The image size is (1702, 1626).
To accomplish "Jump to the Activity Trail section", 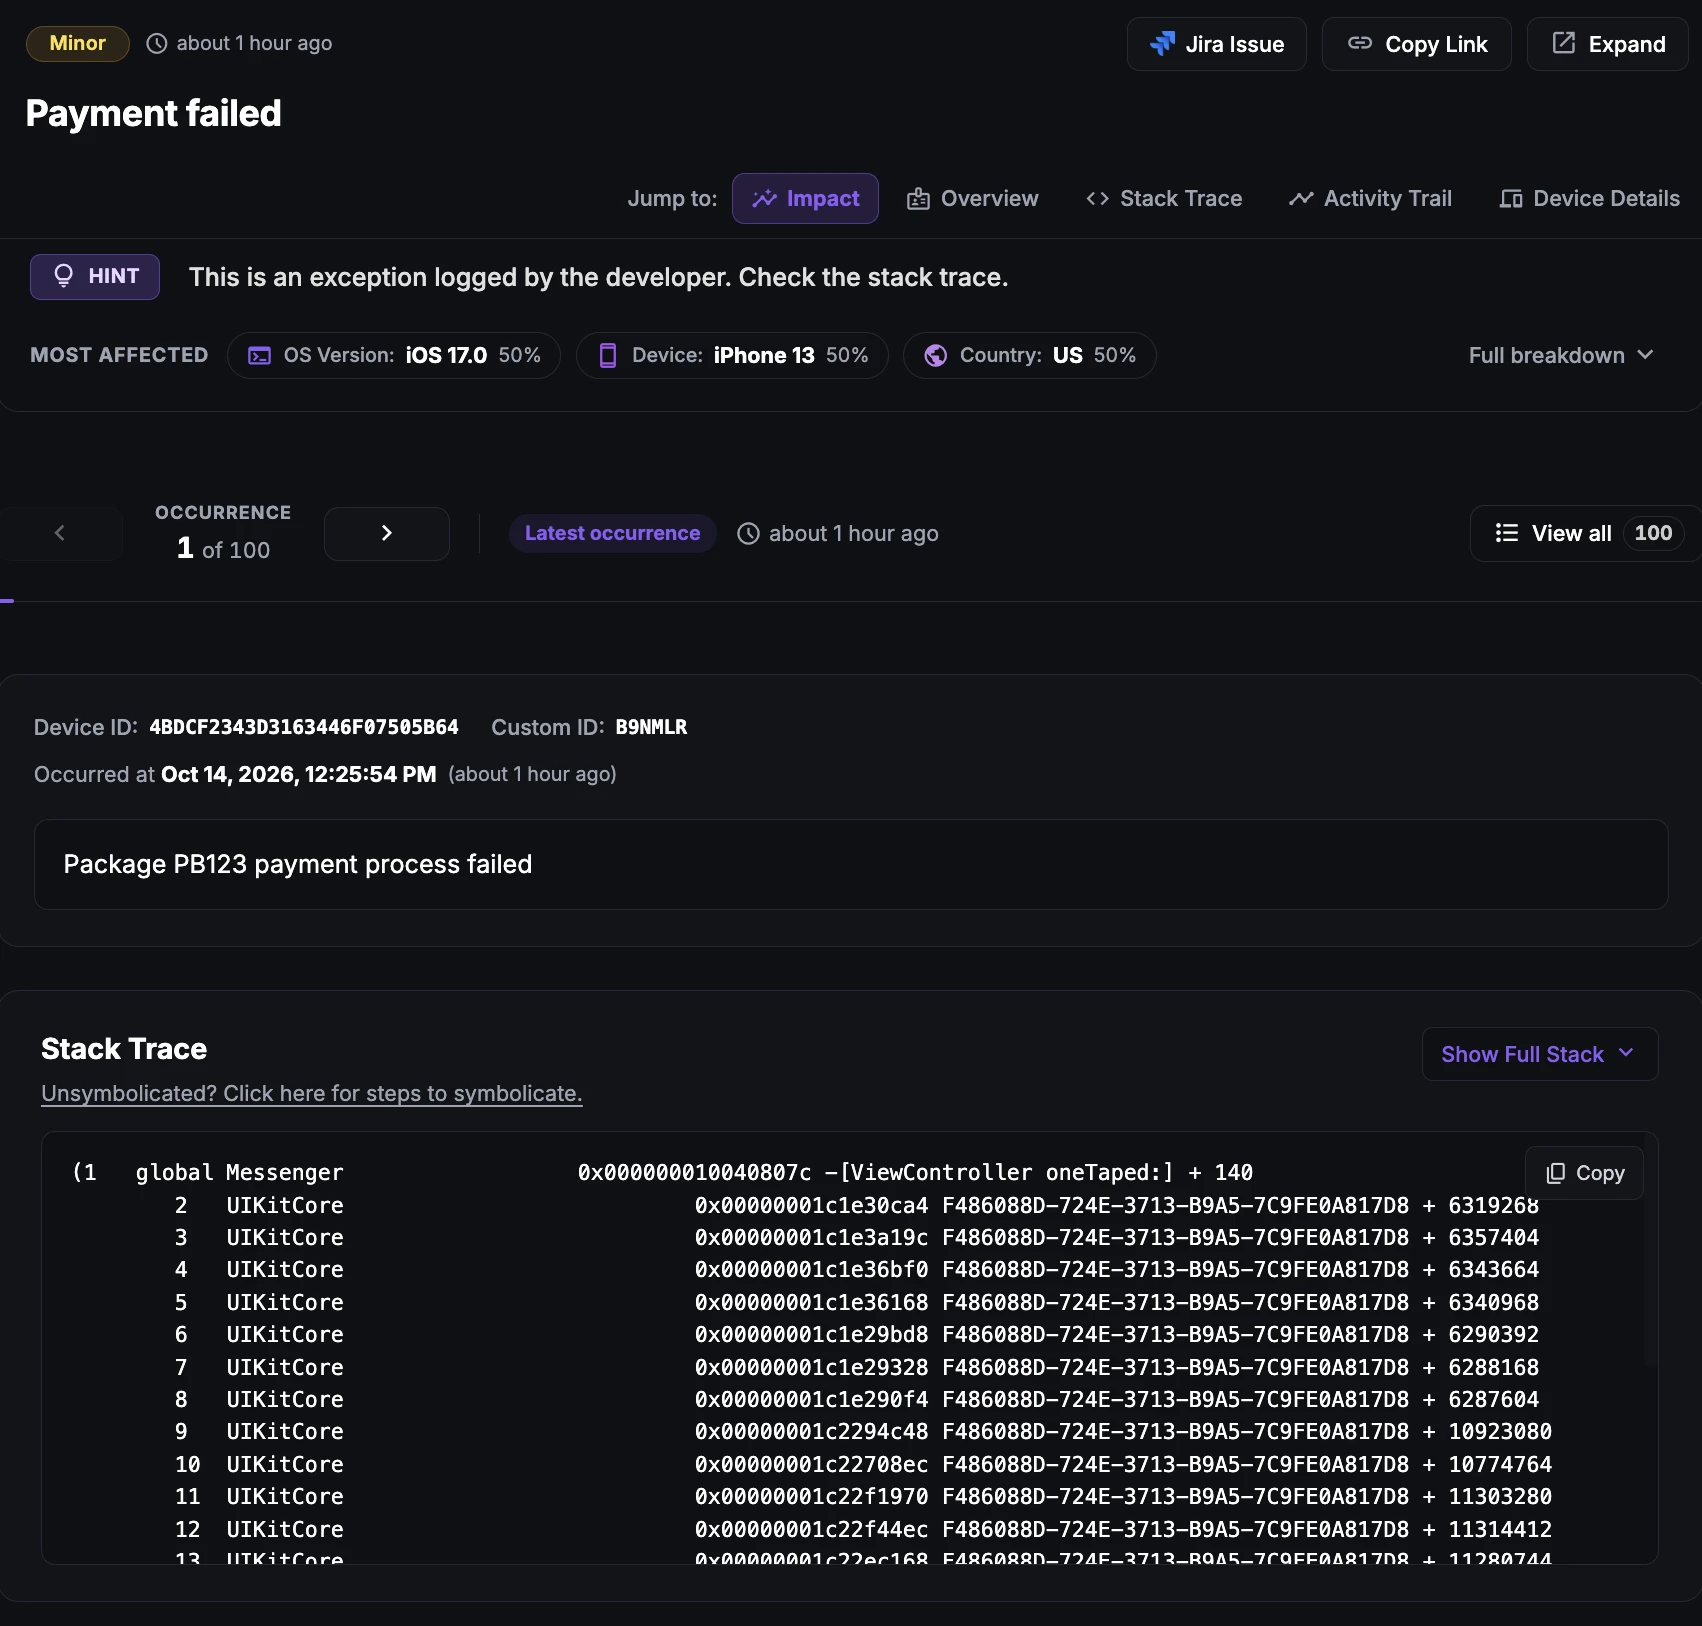I will [1370, 198].
